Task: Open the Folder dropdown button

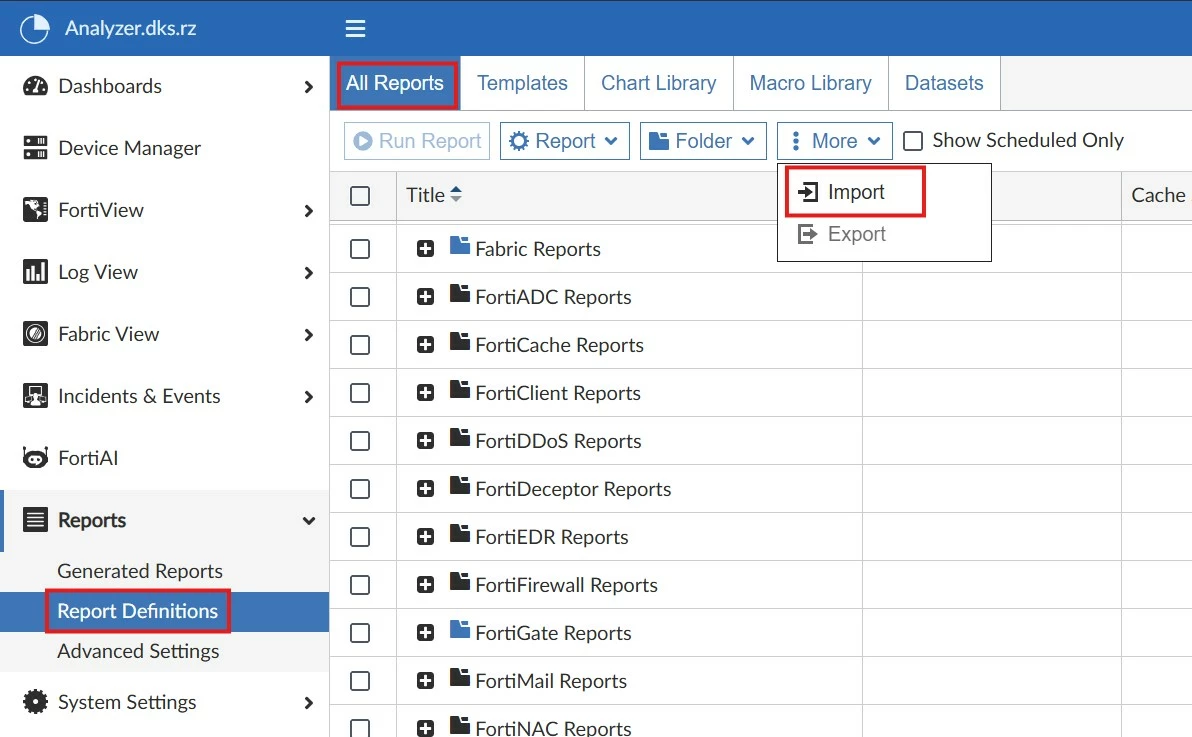Action: coord(703,141)
